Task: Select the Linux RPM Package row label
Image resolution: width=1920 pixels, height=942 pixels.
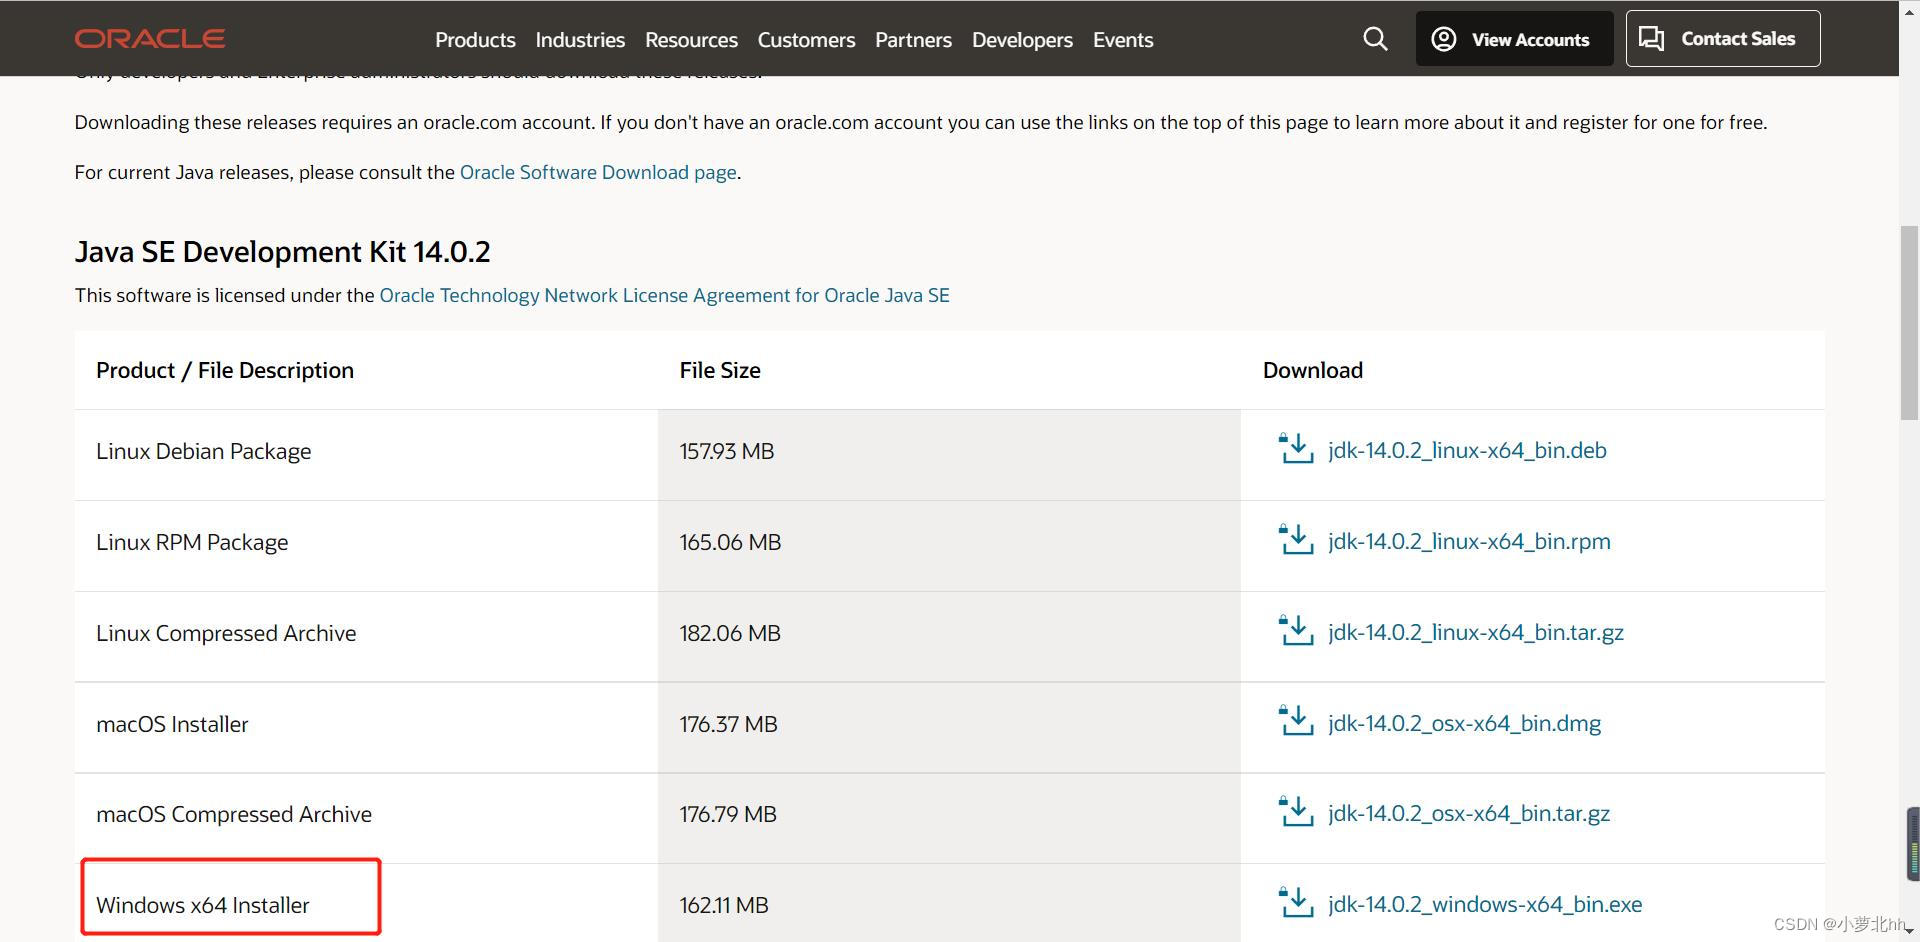Action: click(x=192, y=542)
